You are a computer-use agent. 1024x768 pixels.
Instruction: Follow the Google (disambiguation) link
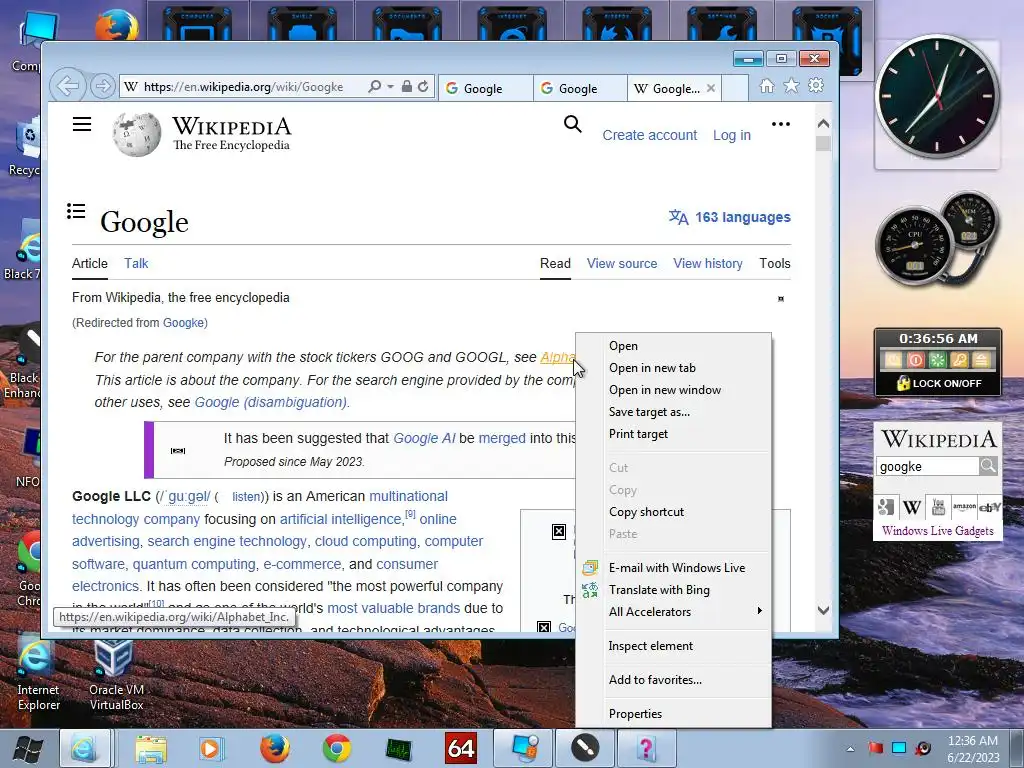pyautogui.click(x=270, y=402)
